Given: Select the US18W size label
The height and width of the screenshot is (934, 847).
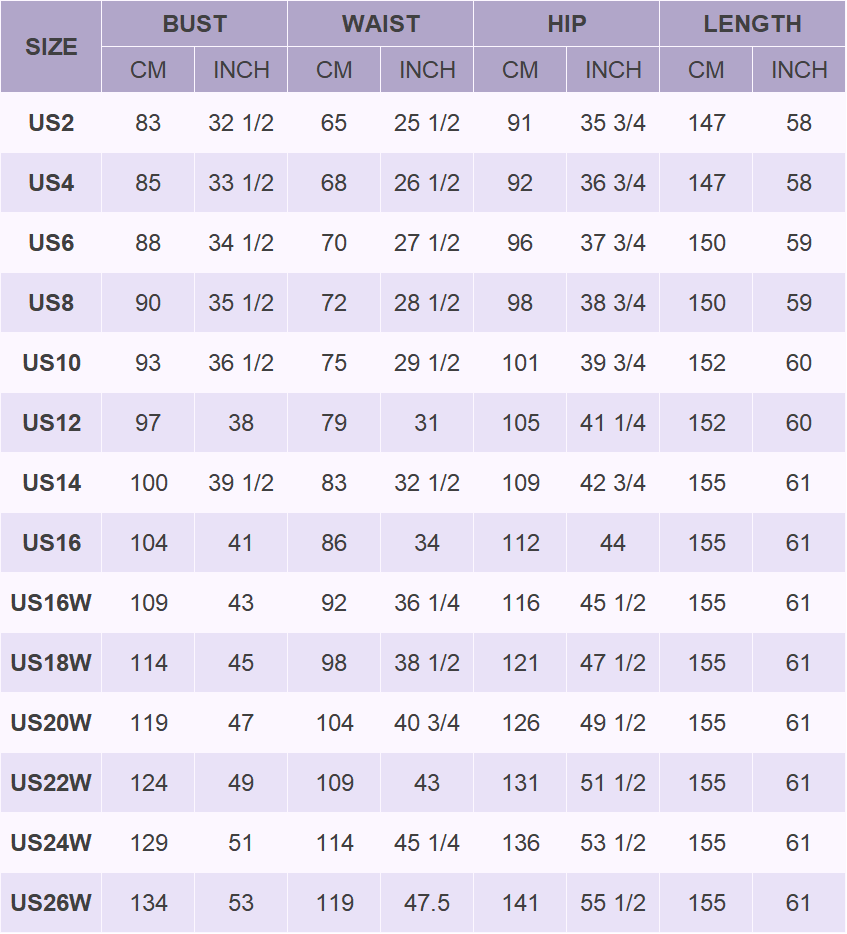Looking at the screenshot, I should click(x=51, y=663).
